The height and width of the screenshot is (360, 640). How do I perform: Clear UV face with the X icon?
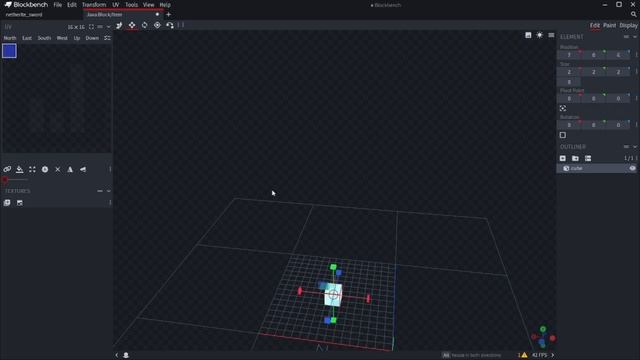click(58, 169)
